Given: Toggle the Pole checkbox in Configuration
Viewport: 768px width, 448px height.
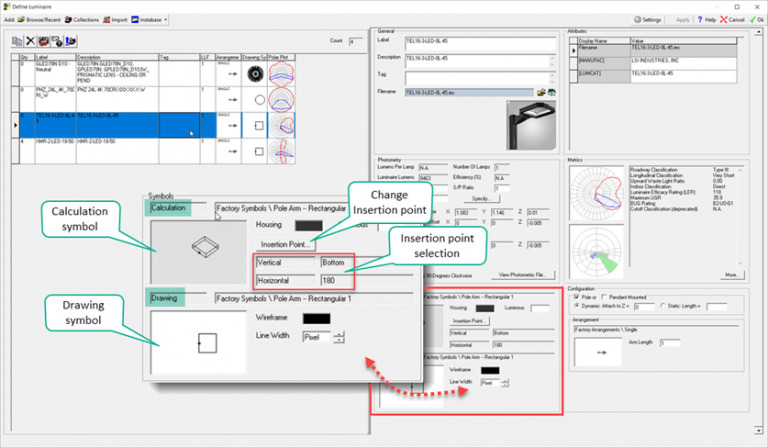Looking at the screenshot, I should tap(578, 298).
